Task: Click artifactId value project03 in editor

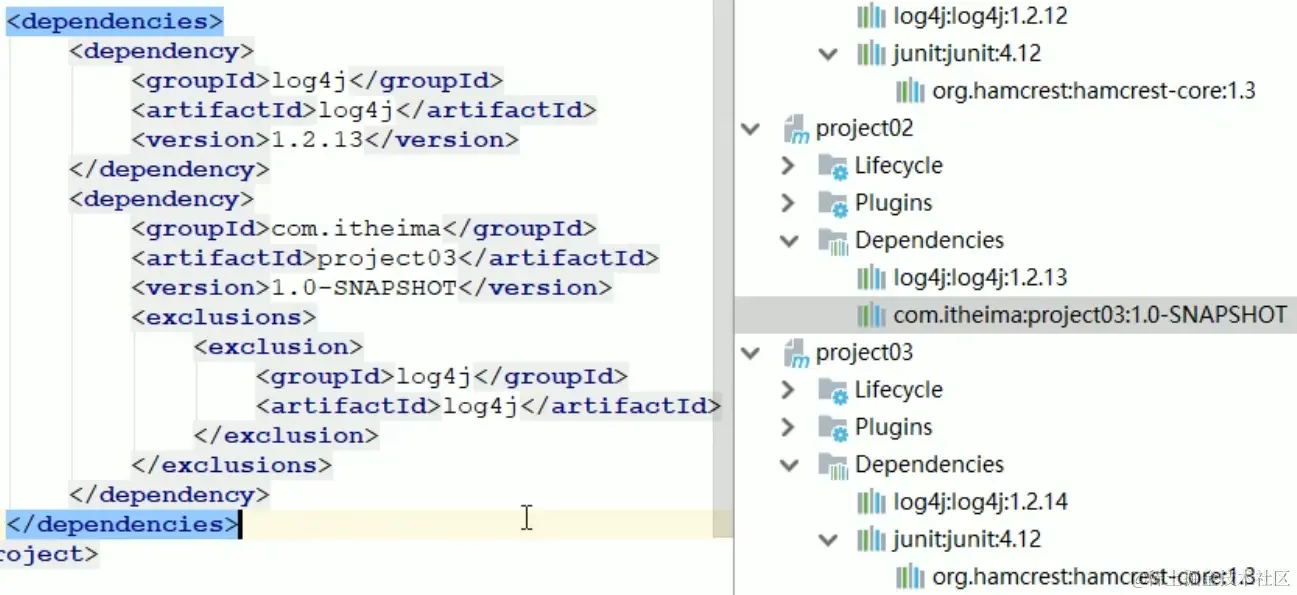Action: [387, 259]
